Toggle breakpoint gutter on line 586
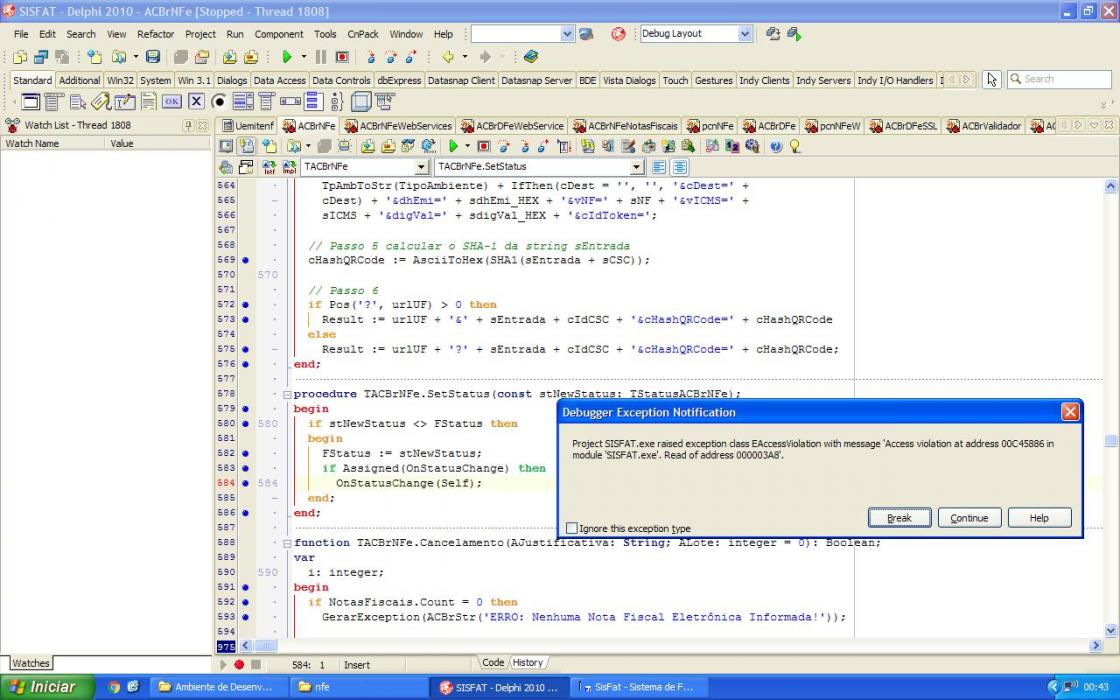This screenshot has width=1120, height=700. point(245,513)
